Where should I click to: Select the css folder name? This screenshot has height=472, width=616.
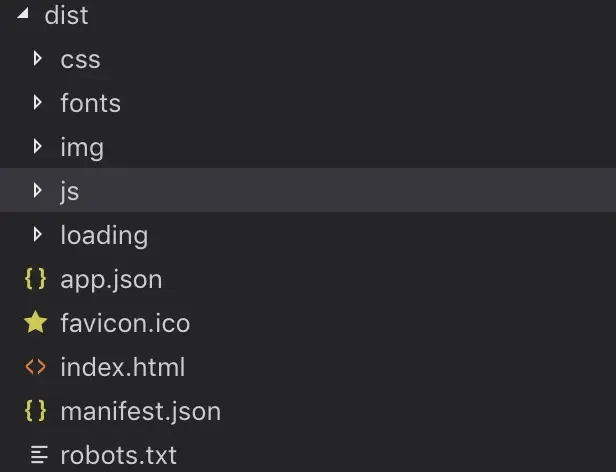81,60
